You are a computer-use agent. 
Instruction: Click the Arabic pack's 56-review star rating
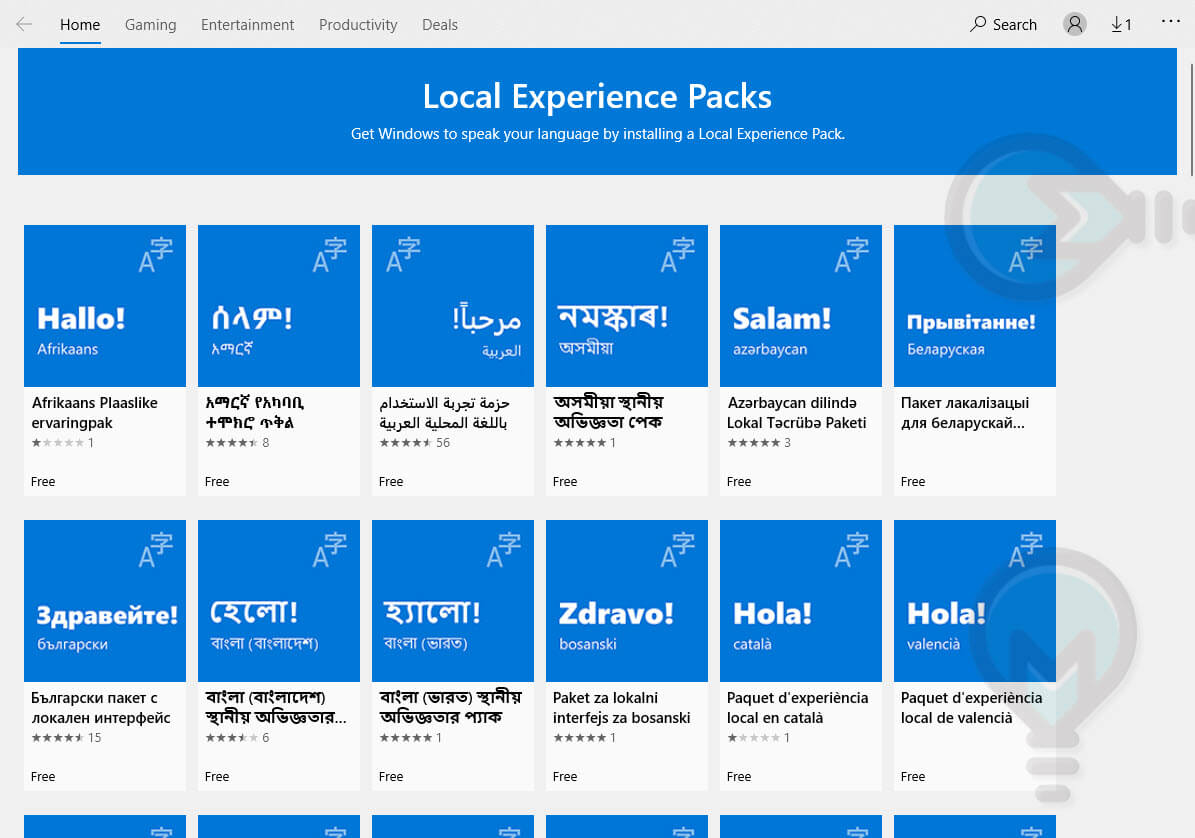click(x=415, y=443)
